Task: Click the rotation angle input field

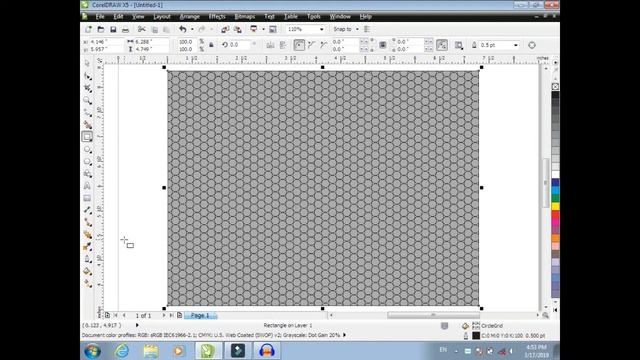Action: [240, 45]
